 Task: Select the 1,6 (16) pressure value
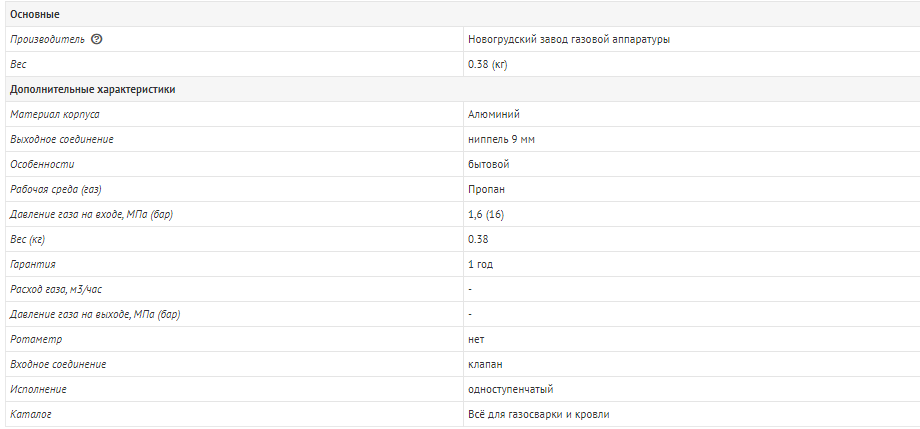pos(486,214)
